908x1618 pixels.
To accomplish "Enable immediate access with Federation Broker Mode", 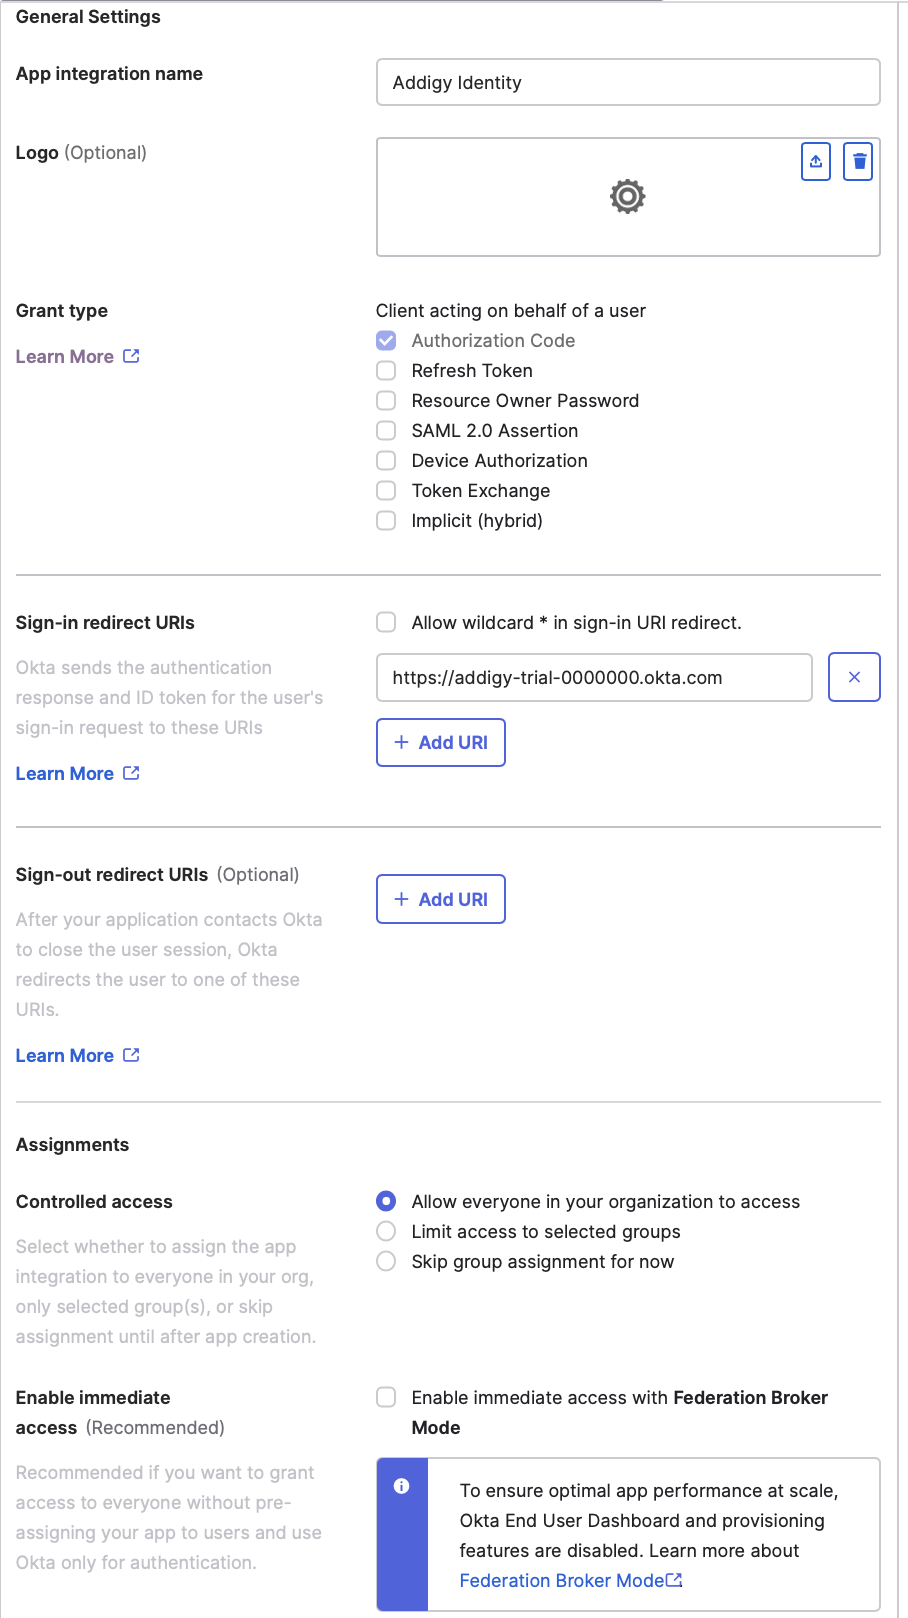I will click(386, 1398).
